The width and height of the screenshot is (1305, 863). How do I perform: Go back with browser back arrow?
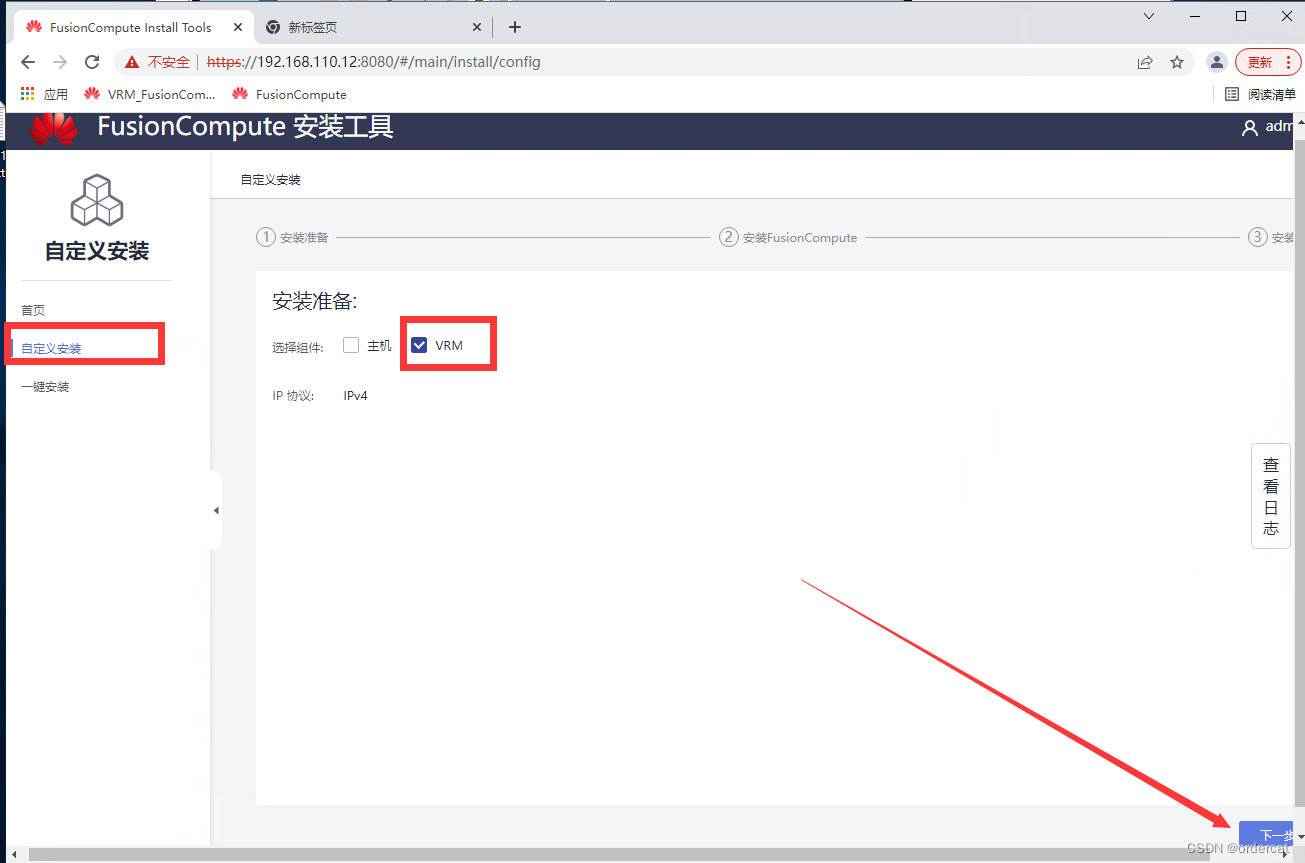coord(28,62)
